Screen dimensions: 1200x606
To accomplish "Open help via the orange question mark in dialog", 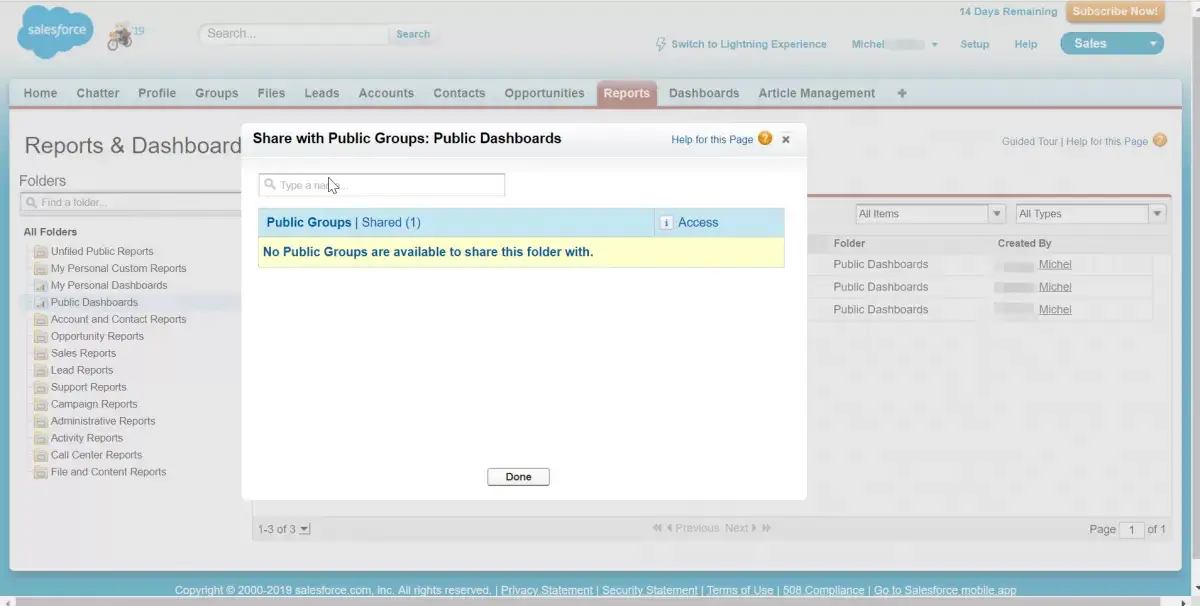I will (x=765, y=139).
